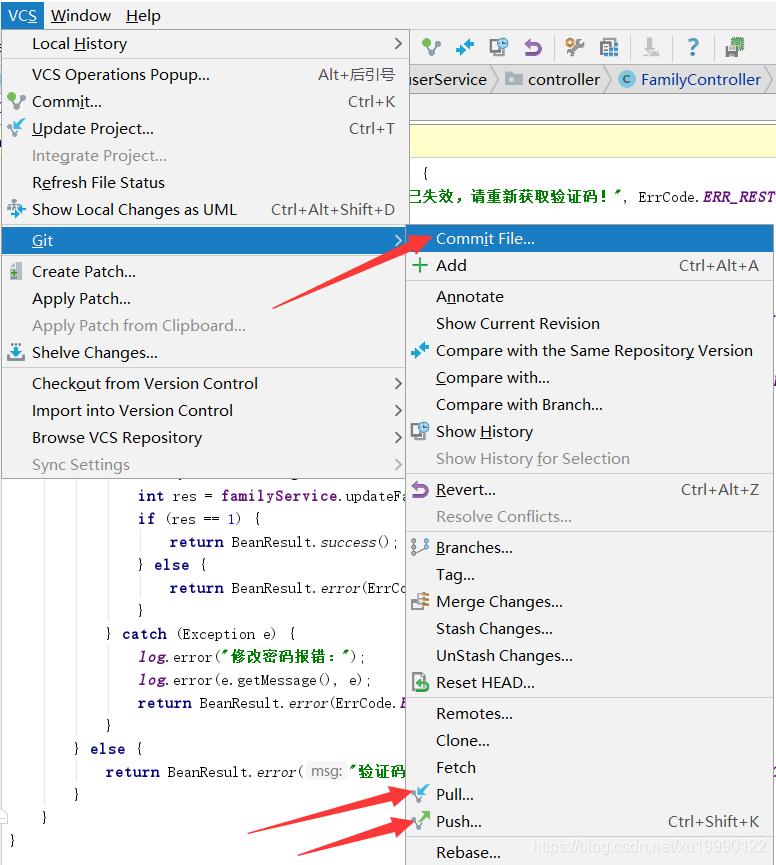Screen dimensions: 776x865
Task: Click the help question mark icon
Action: [x=693, y=47]
